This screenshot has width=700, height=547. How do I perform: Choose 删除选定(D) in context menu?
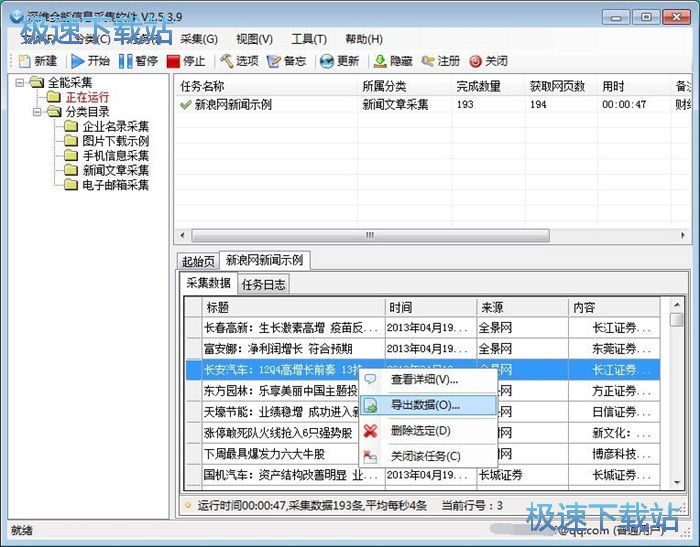point(429,431)
